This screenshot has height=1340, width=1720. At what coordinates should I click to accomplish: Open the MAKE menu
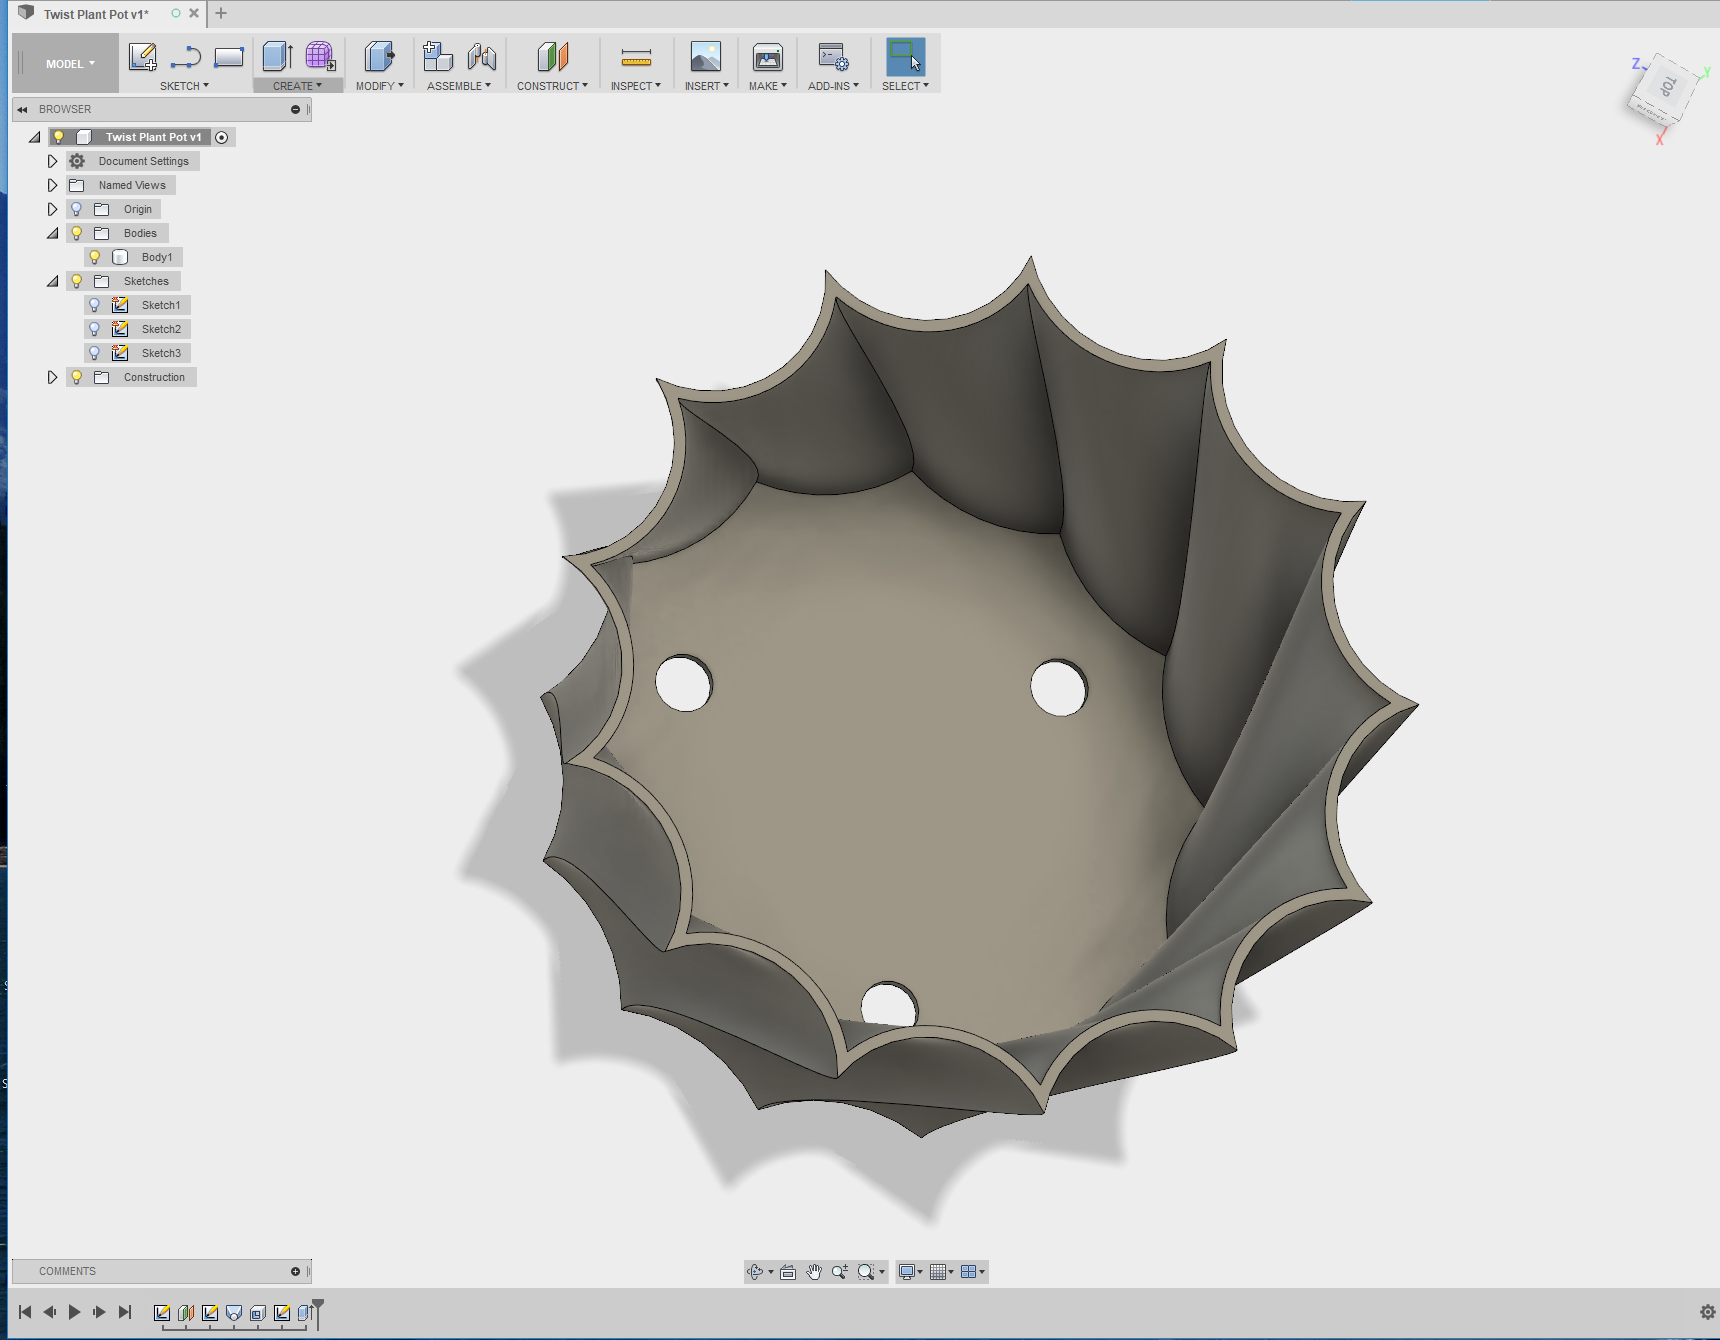(768, 86)
